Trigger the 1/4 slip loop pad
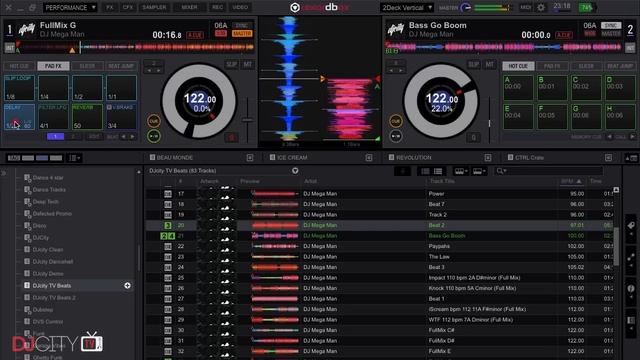 coord(53,87)
